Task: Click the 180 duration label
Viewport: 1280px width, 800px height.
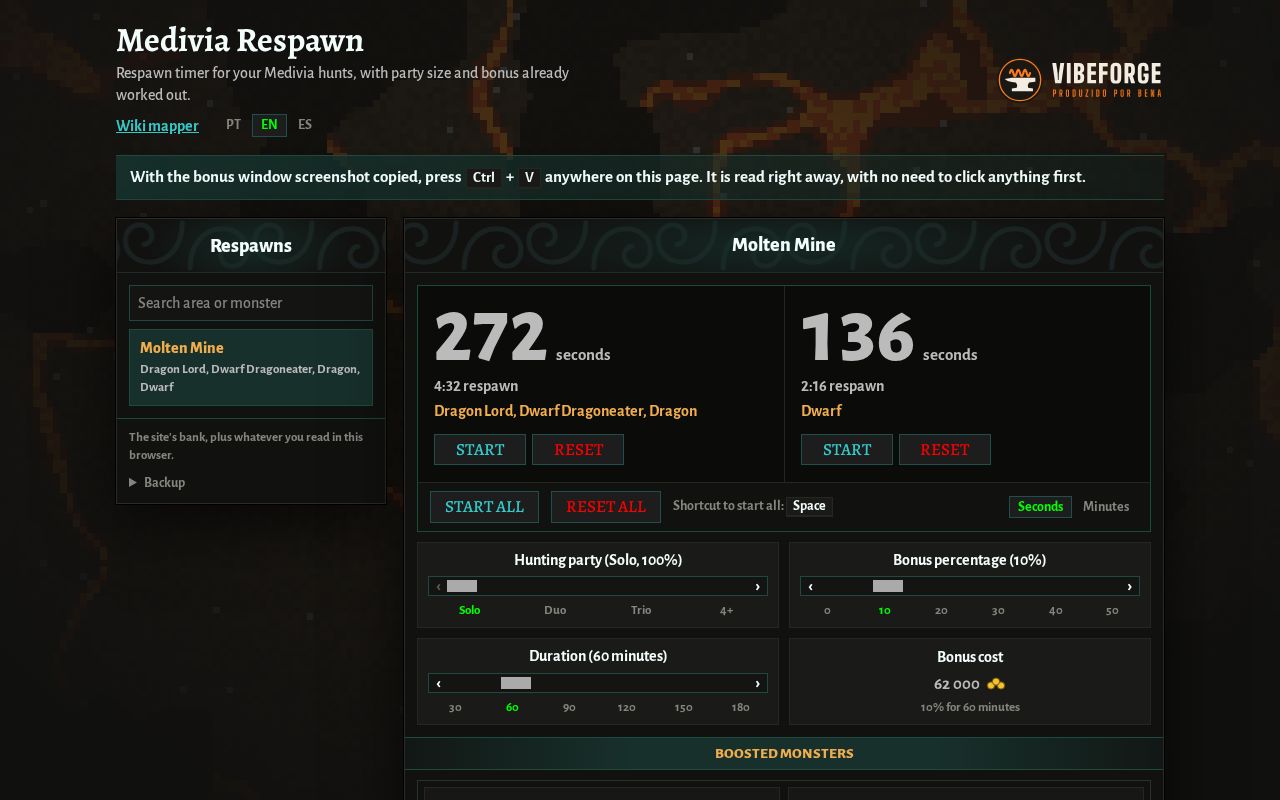Action: 740,707
